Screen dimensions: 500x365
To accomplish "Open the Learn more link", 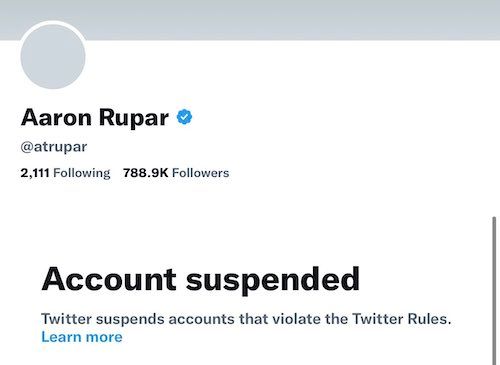I will tap(82, 337).
